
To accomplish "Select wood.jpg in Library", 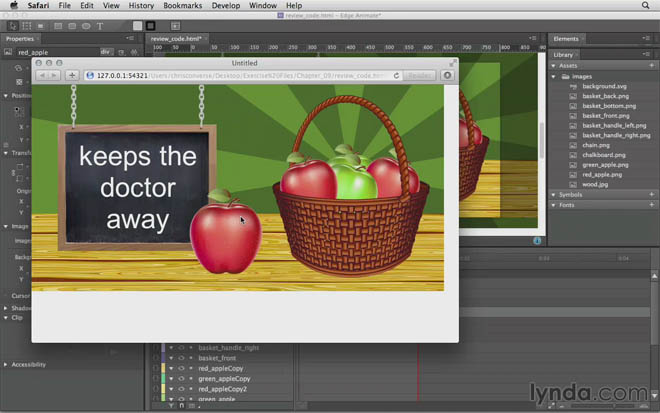I will 595,184.
